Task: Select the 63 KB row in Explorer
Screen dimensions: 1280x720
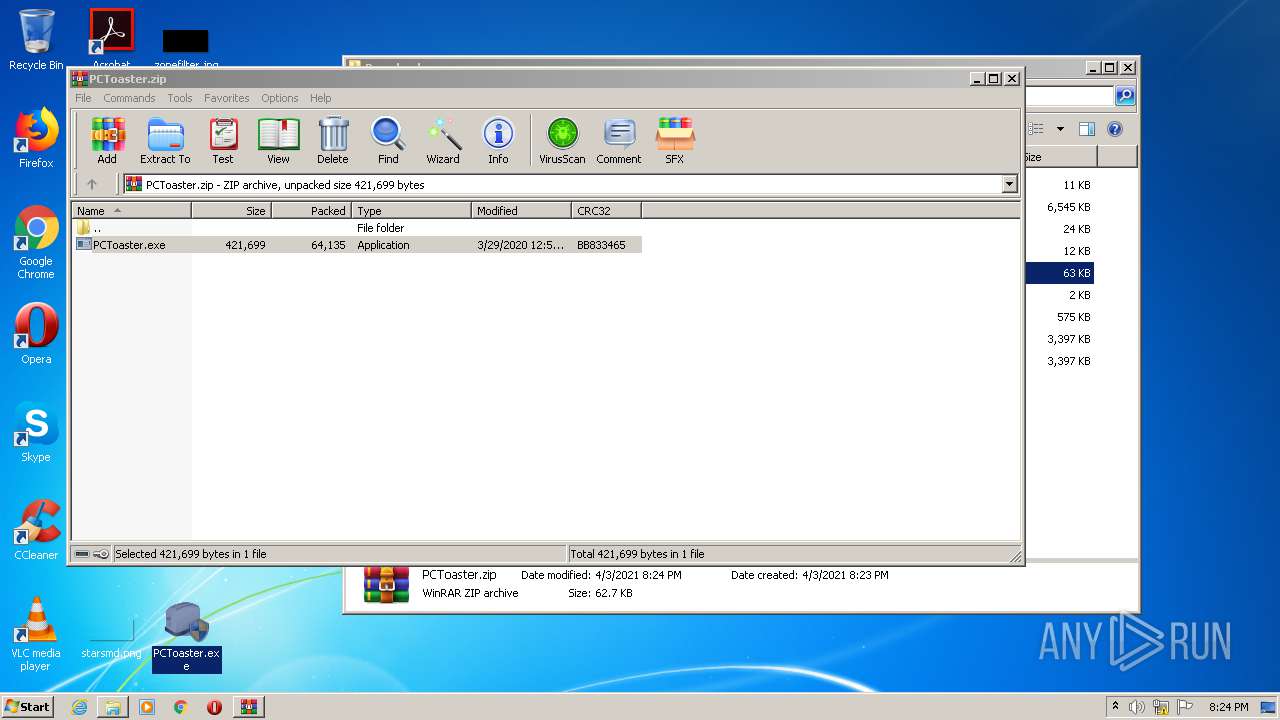Action: click(1059, 273)
